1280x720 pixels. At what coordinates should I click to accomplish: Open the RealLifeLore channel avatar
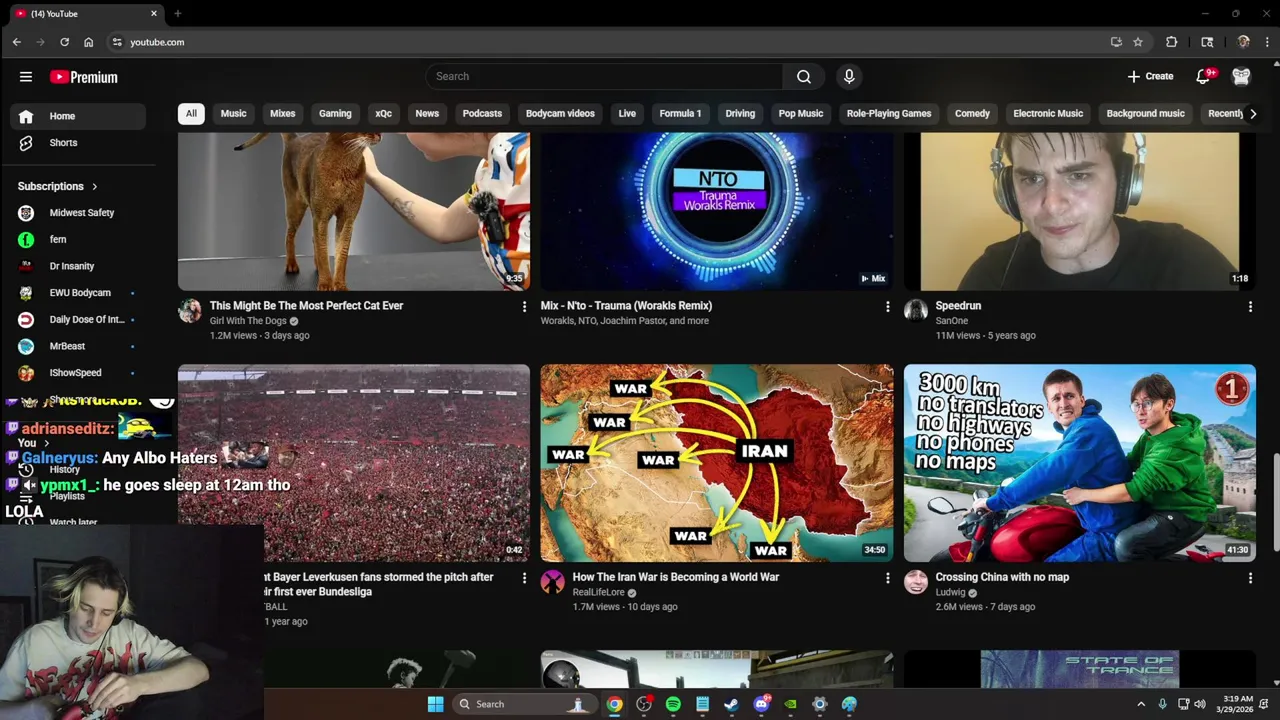click(552, 582)
